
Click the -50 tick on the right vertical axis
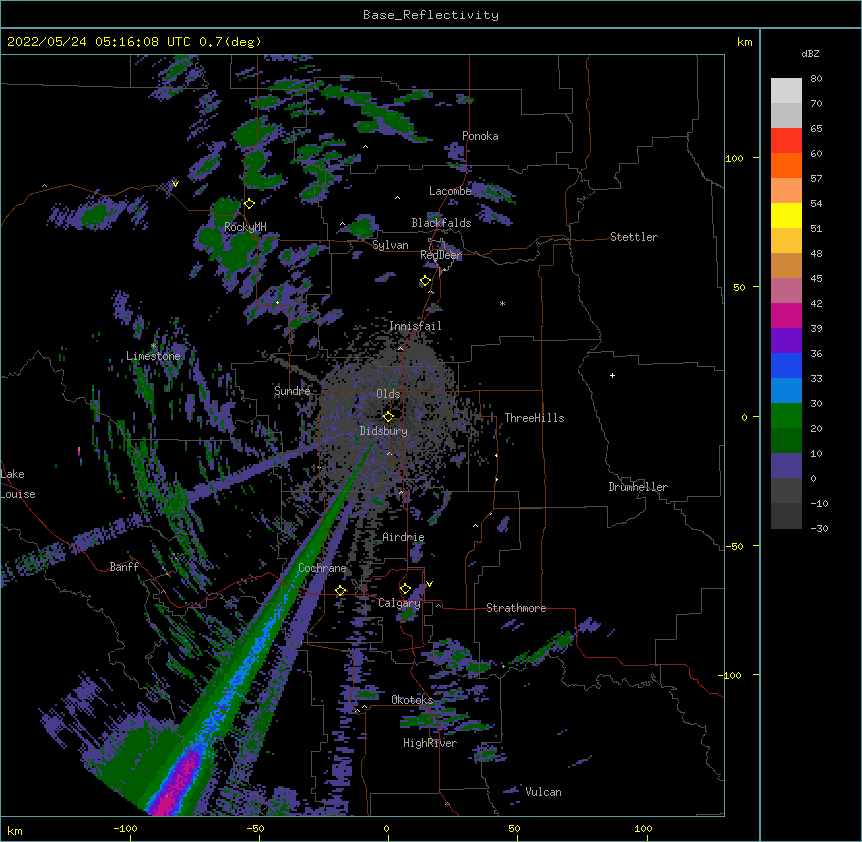[x=734, y=546]
